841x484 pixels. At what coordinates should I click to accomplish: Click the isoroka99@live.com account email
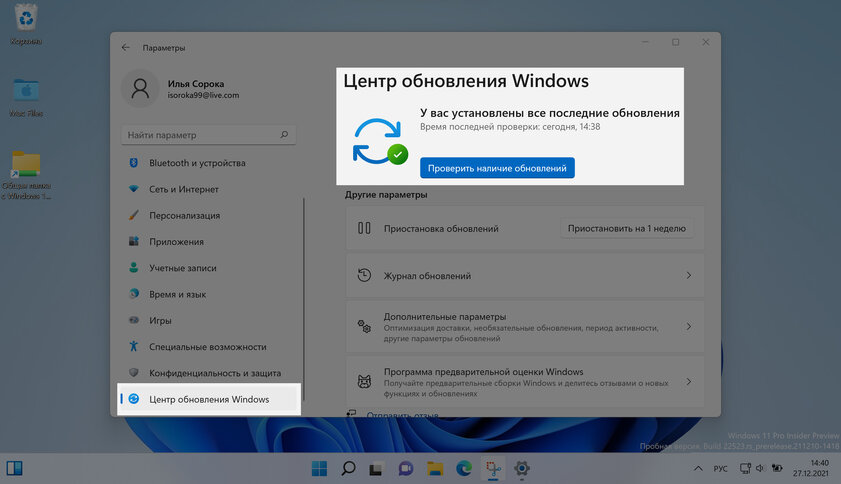tap(203, 95)
